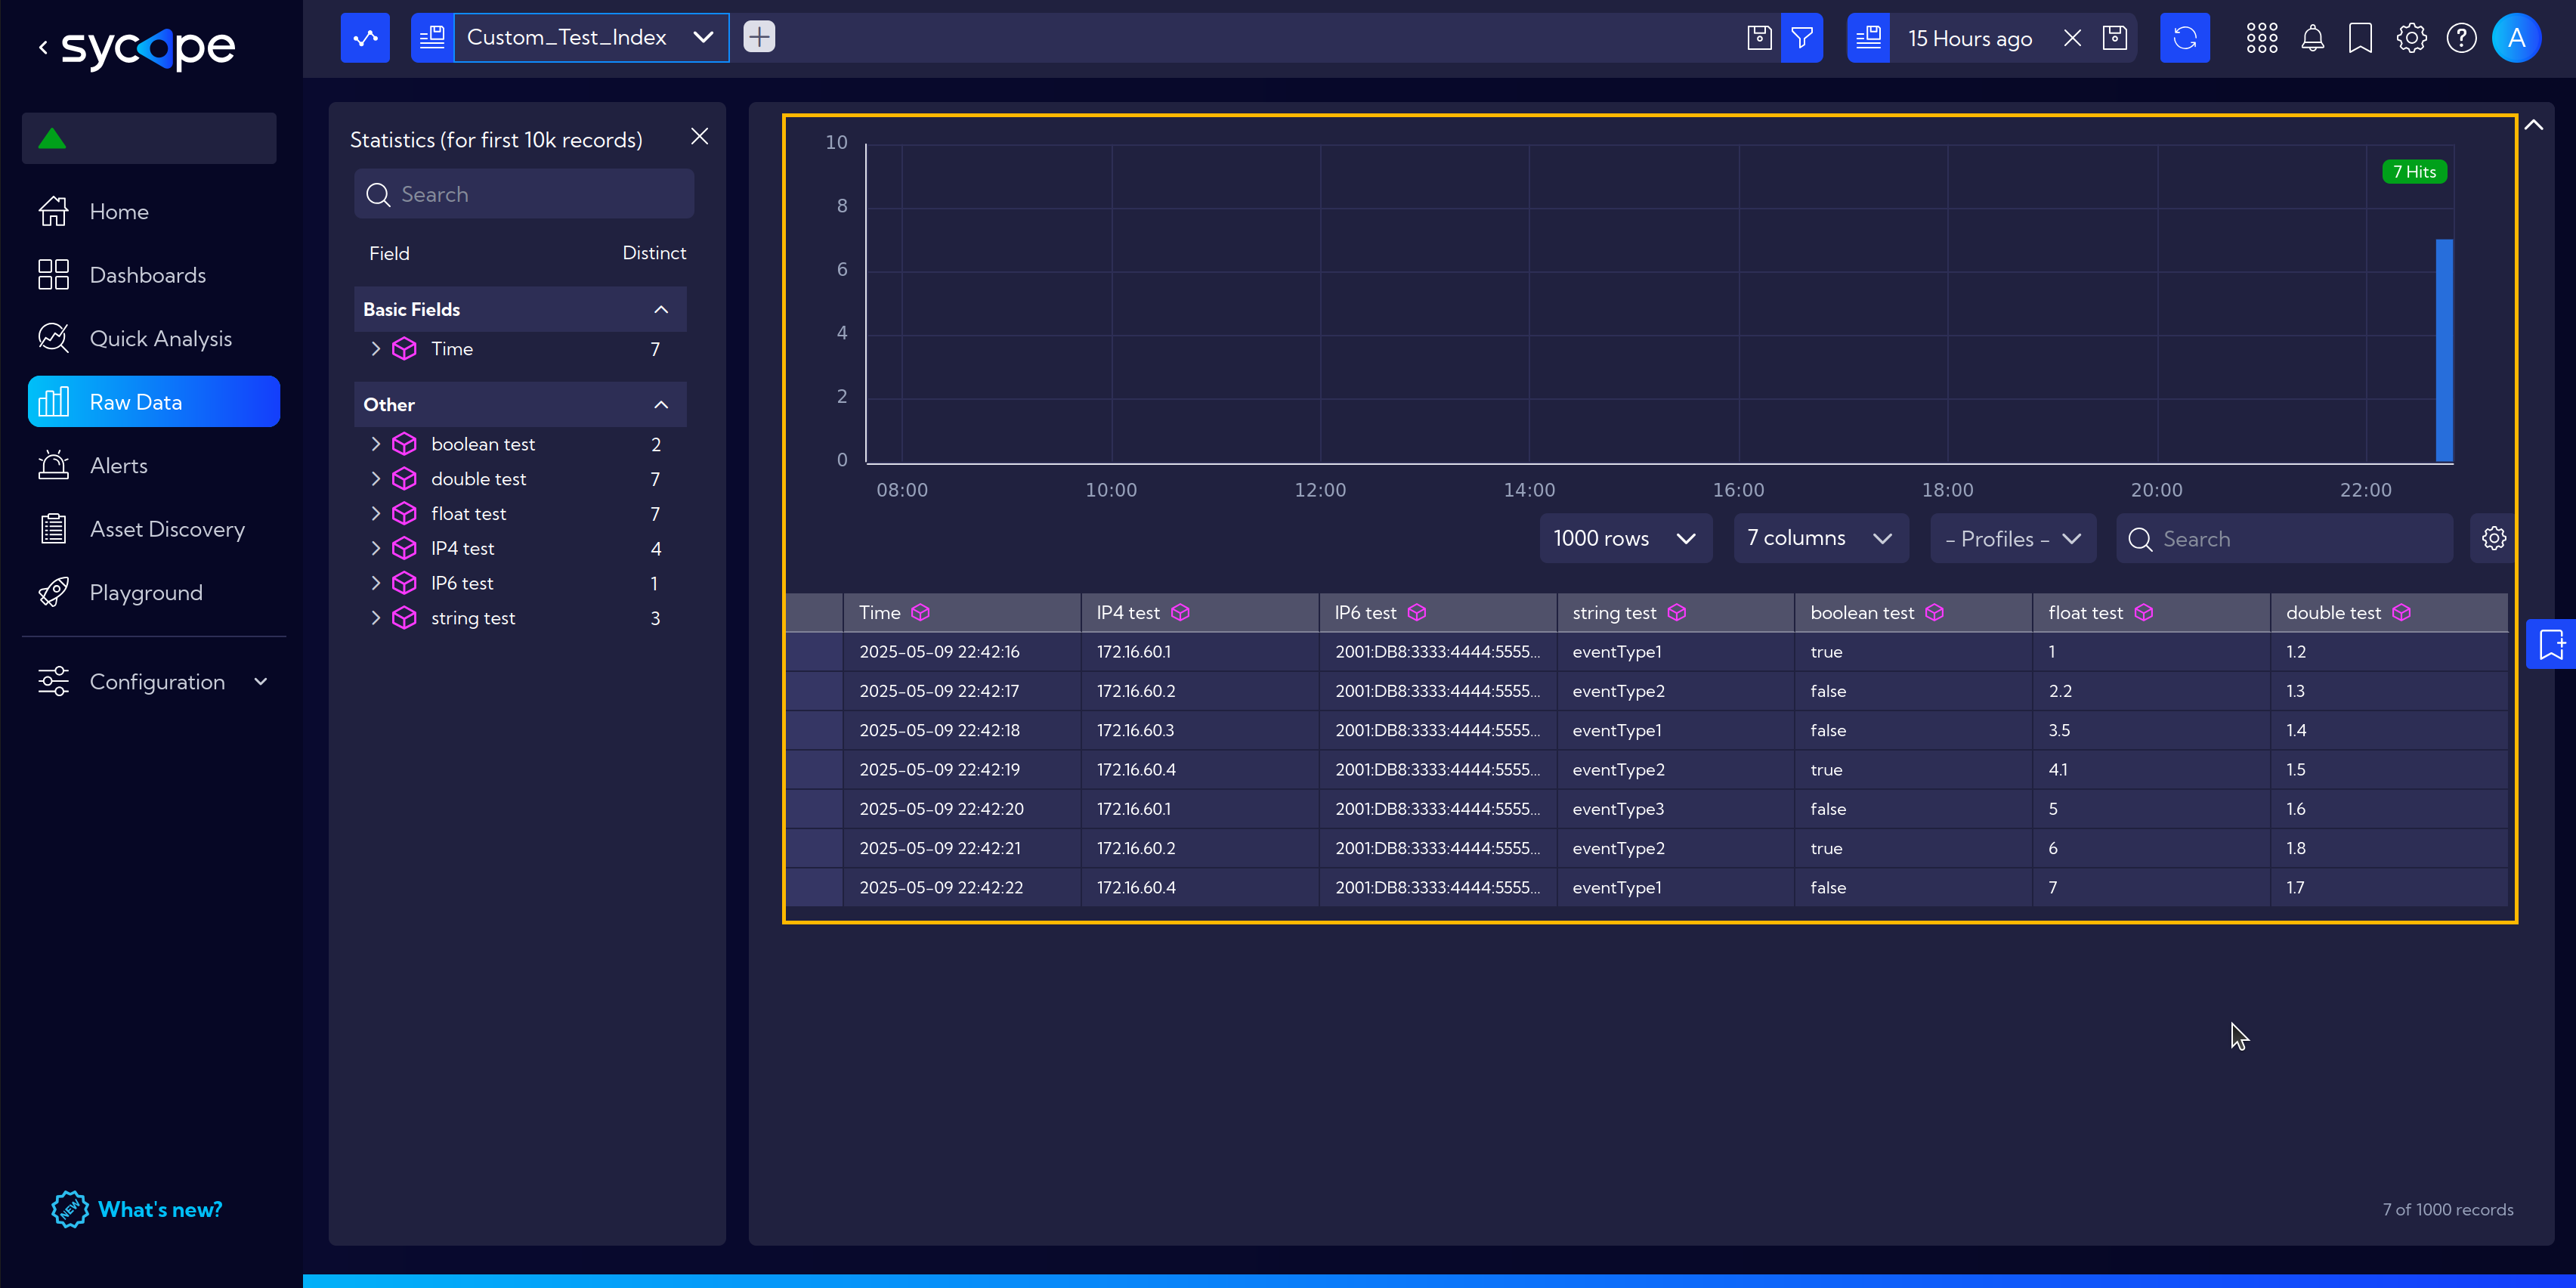Expand the Time field statistics

[x=376, y=348]
